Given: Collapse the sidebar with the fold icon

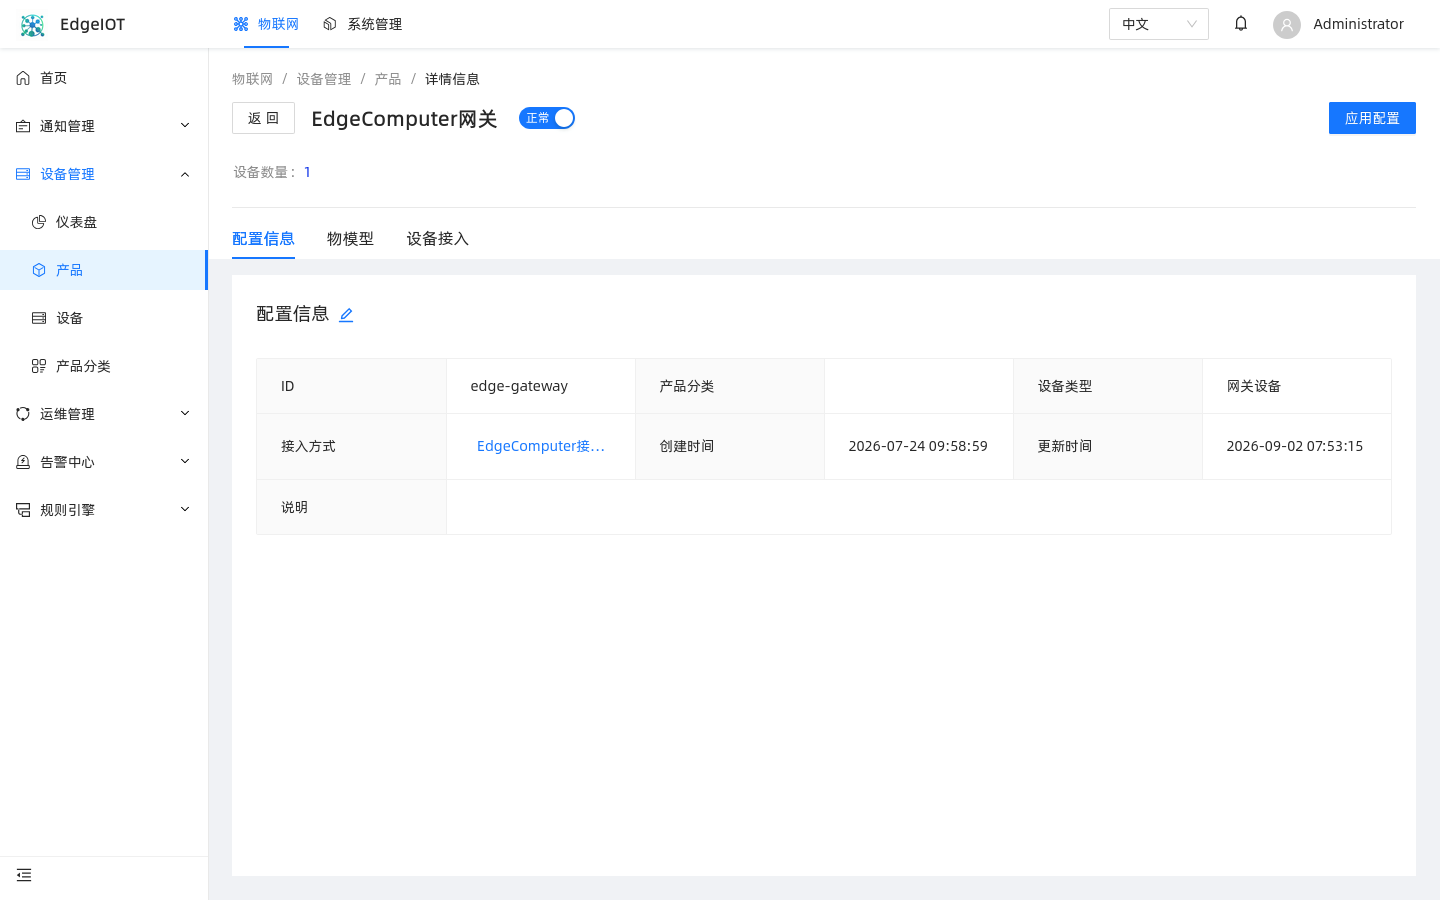Looking at the screenshot, I should (x=24, y=876).
